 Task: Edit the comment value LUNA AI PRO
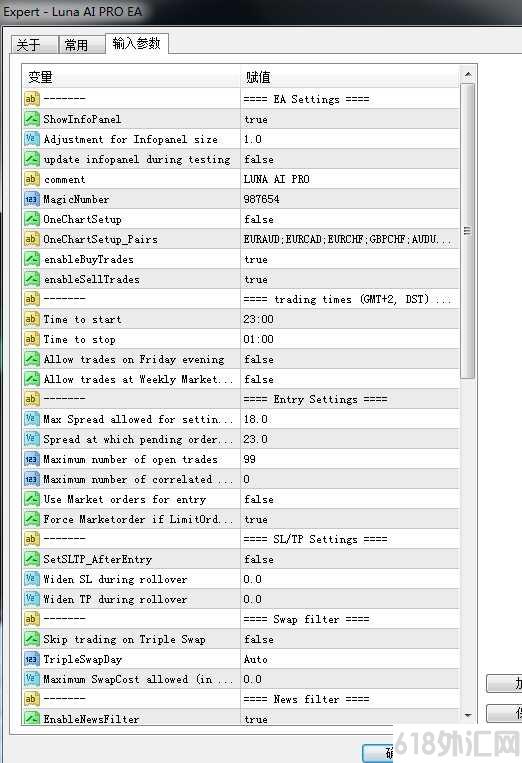pos(350,179)
